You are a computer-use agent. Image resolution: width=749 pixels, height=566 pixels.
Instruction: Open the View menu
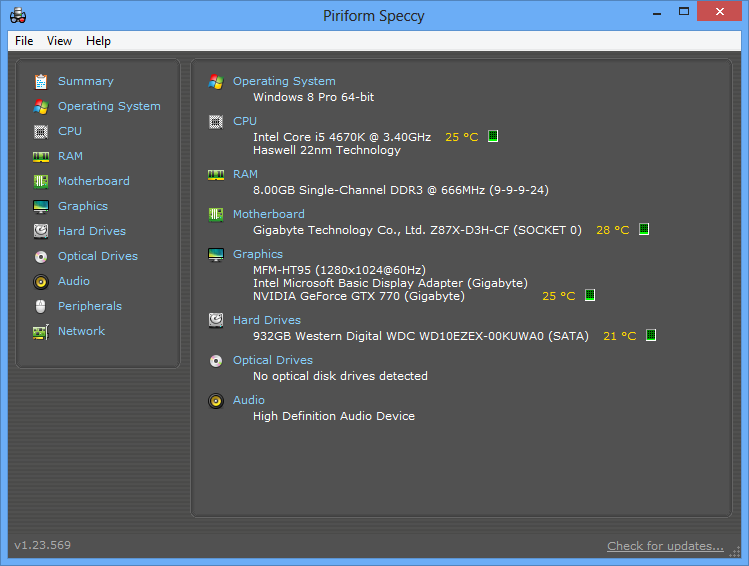click(x=59, y=41)
